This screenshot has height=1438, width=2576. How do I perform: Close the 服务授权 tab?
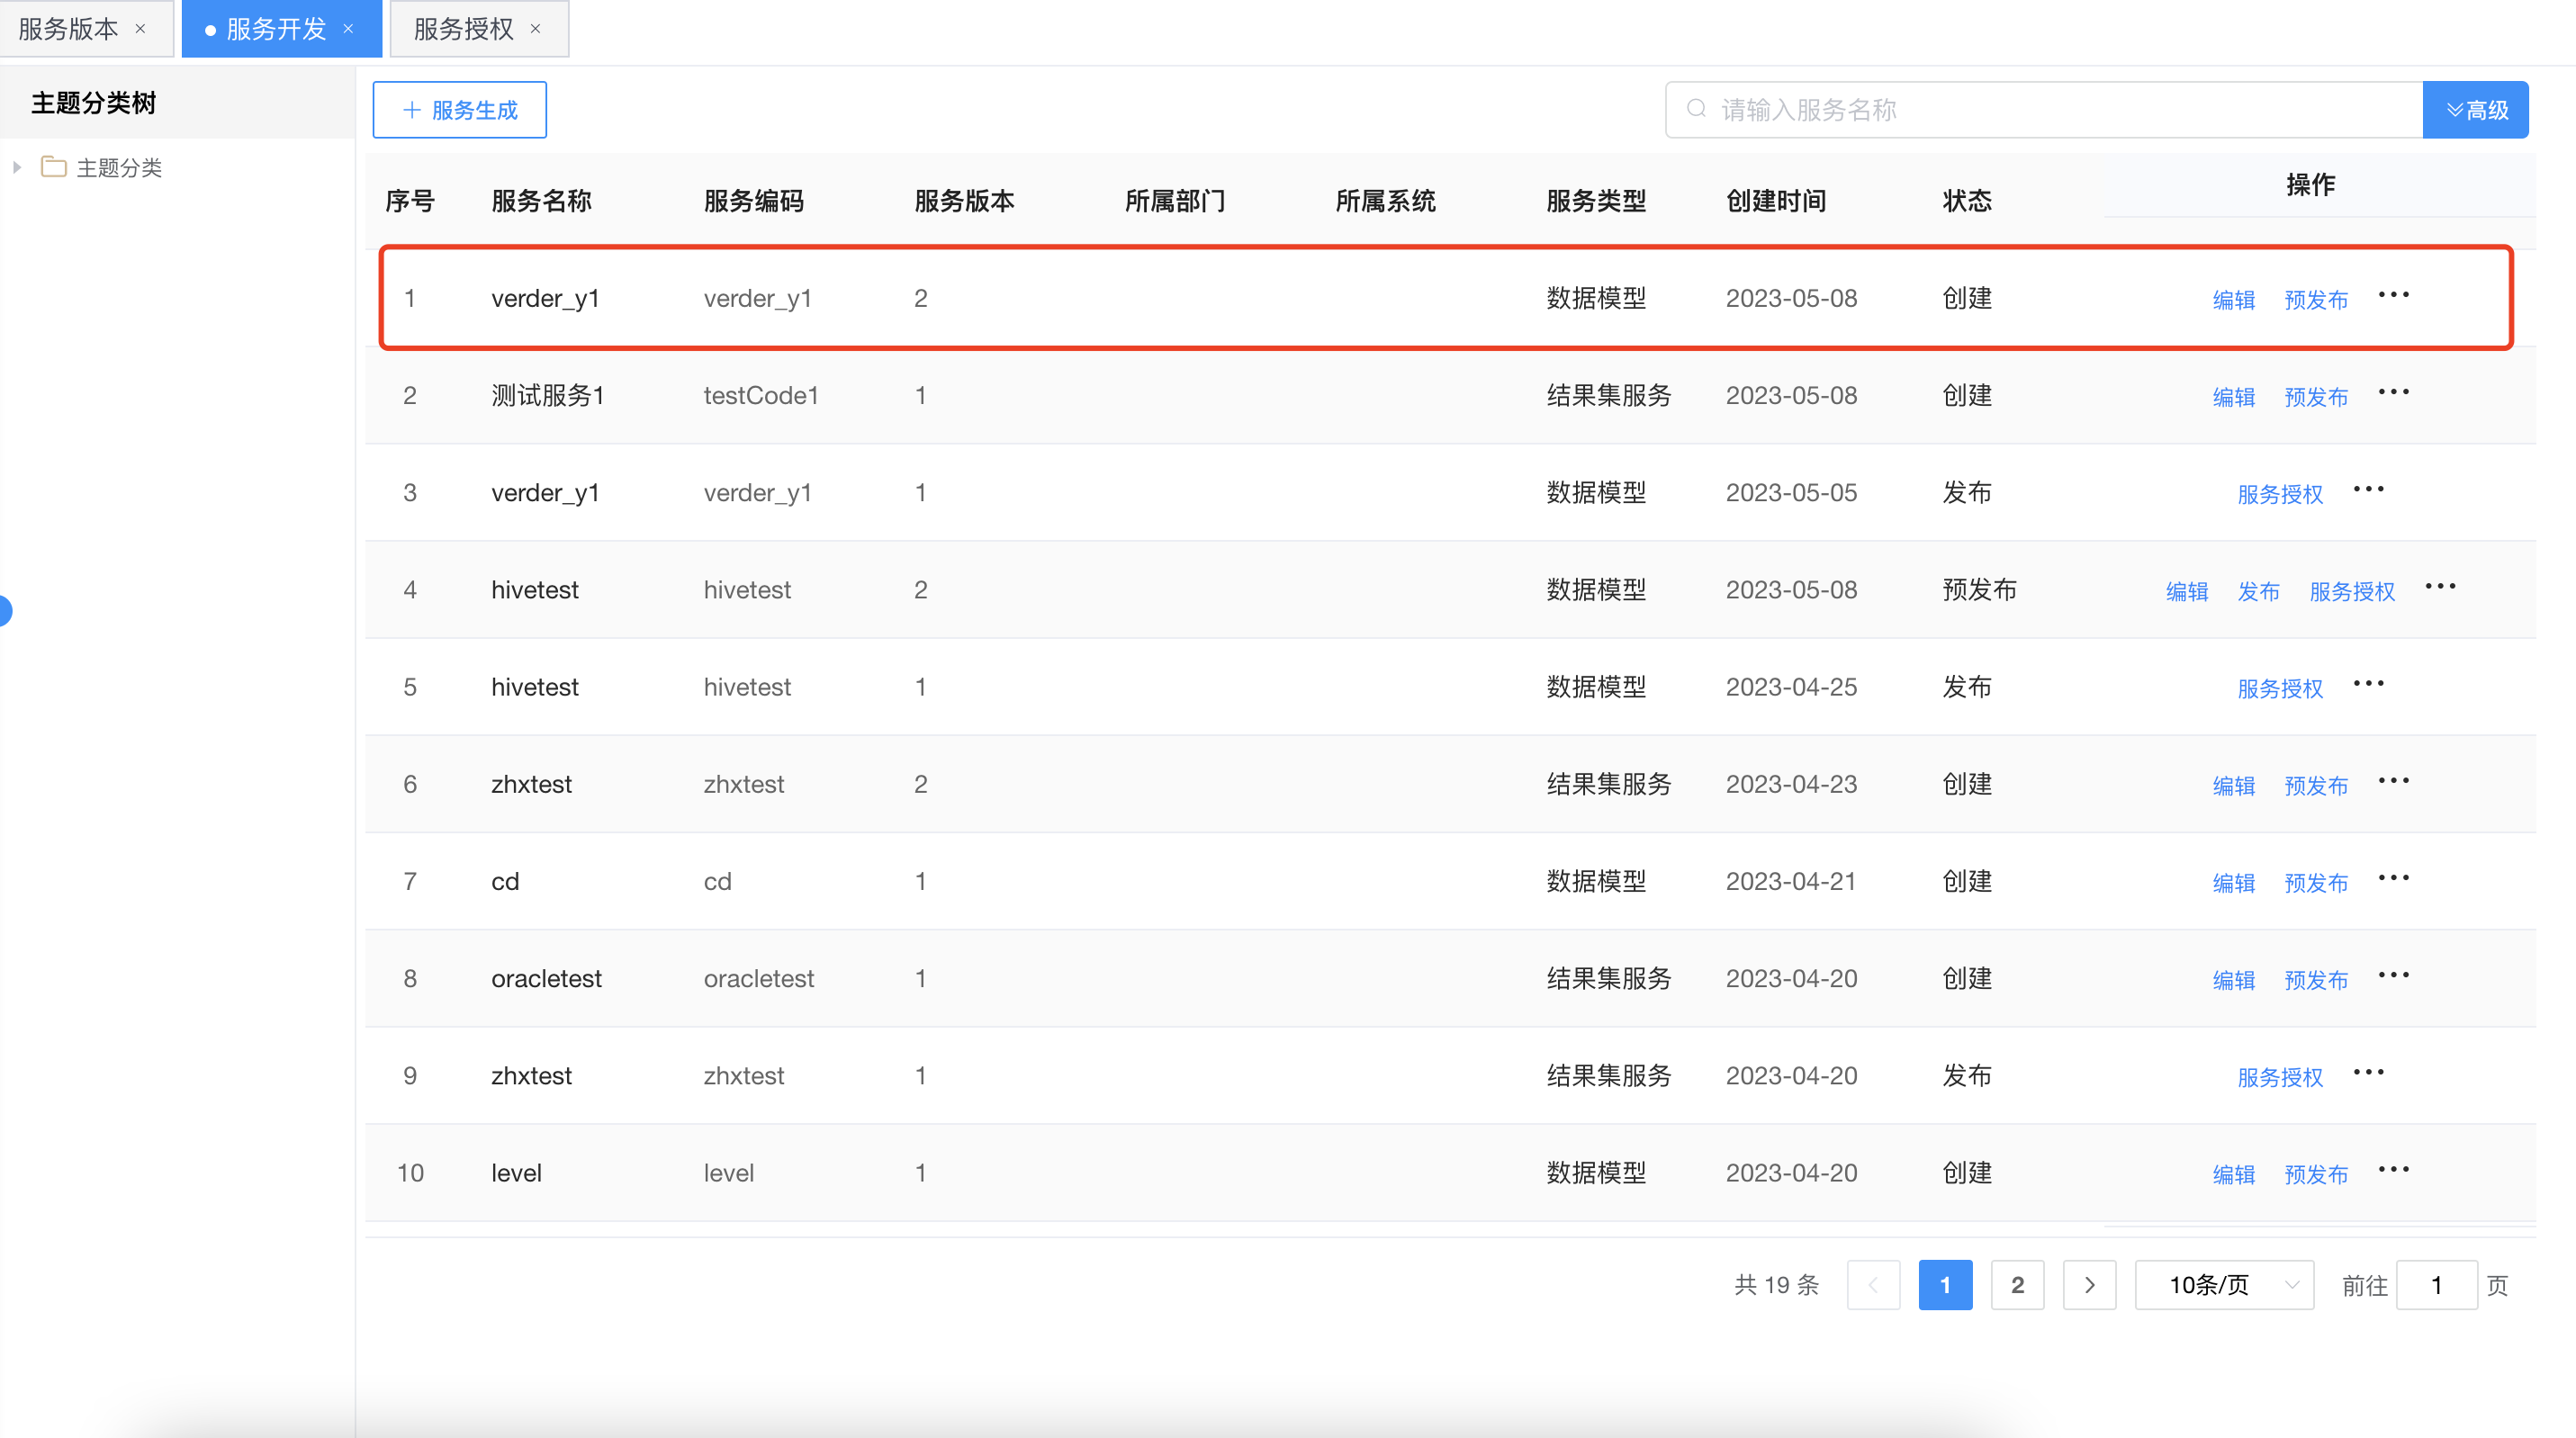(535, 29)
